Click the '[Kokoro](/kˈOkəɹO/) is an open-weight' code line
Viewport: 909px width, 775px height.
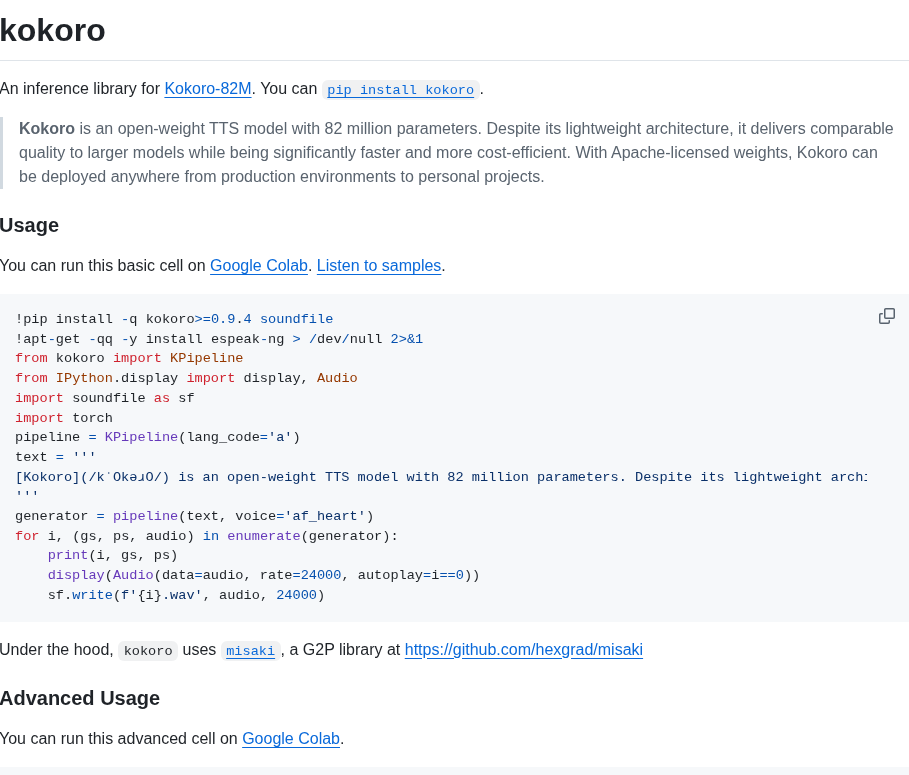click(x=442, y=477)
